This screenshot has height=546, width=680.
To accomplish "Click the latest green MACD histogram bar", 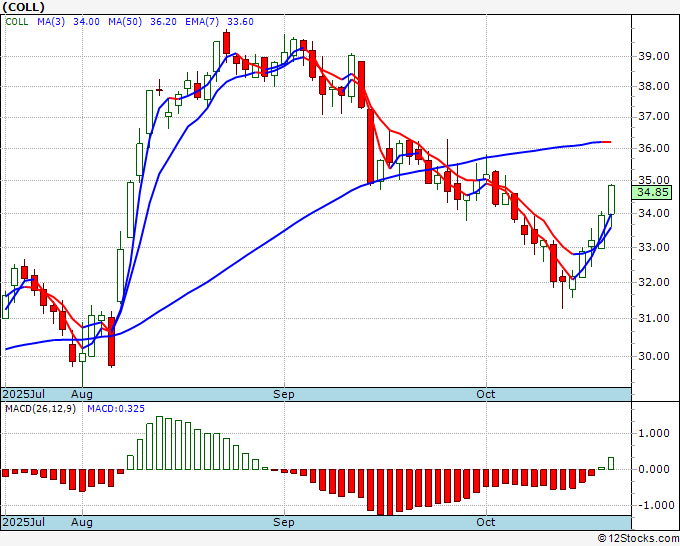I will pyautogui.click(x=611, y=464).
